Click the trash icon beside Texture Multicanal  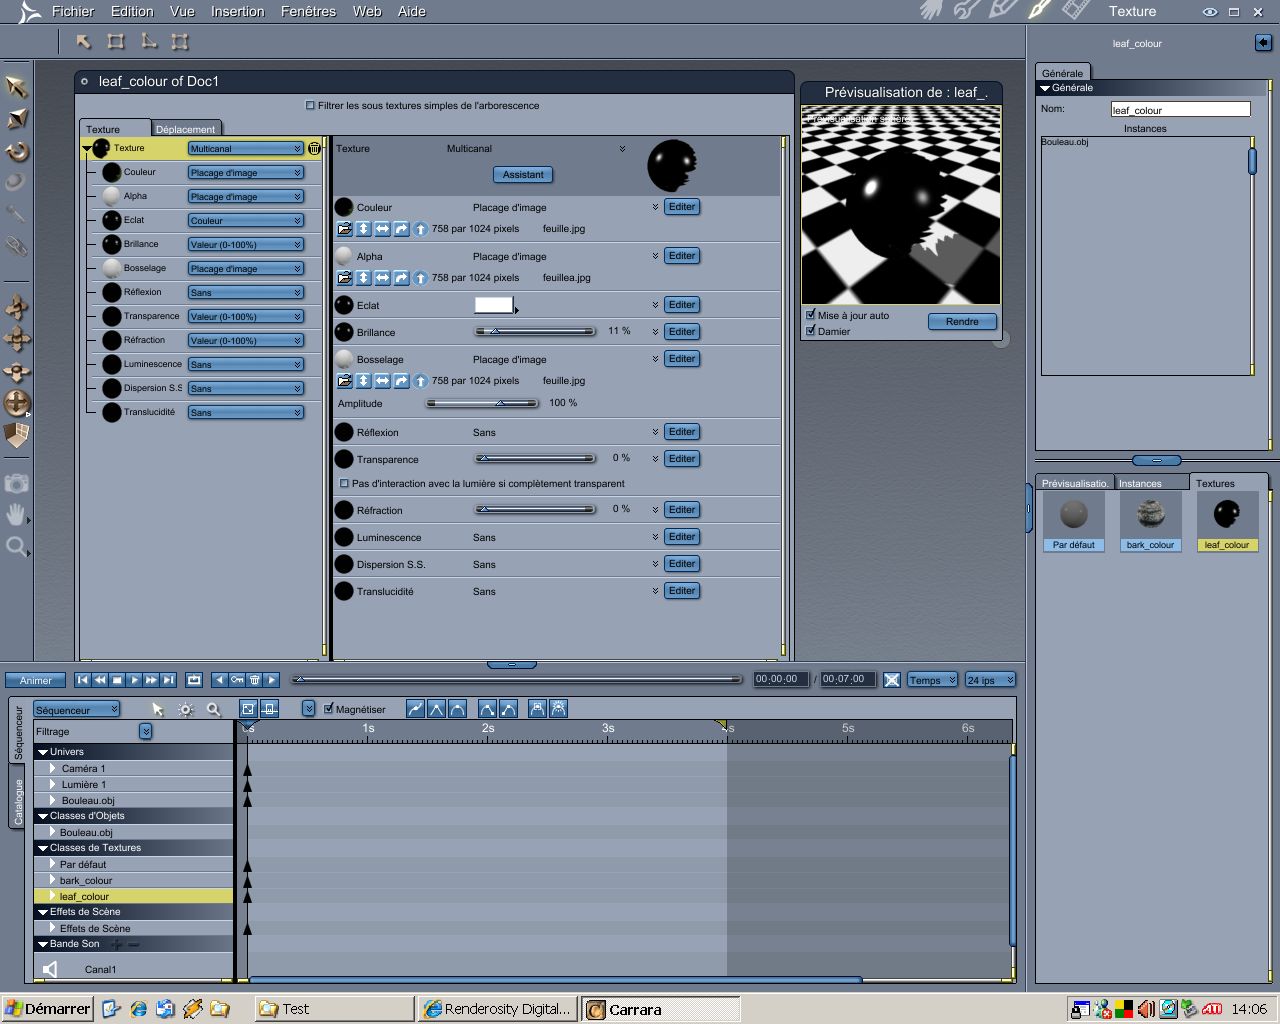coord(314,148)
